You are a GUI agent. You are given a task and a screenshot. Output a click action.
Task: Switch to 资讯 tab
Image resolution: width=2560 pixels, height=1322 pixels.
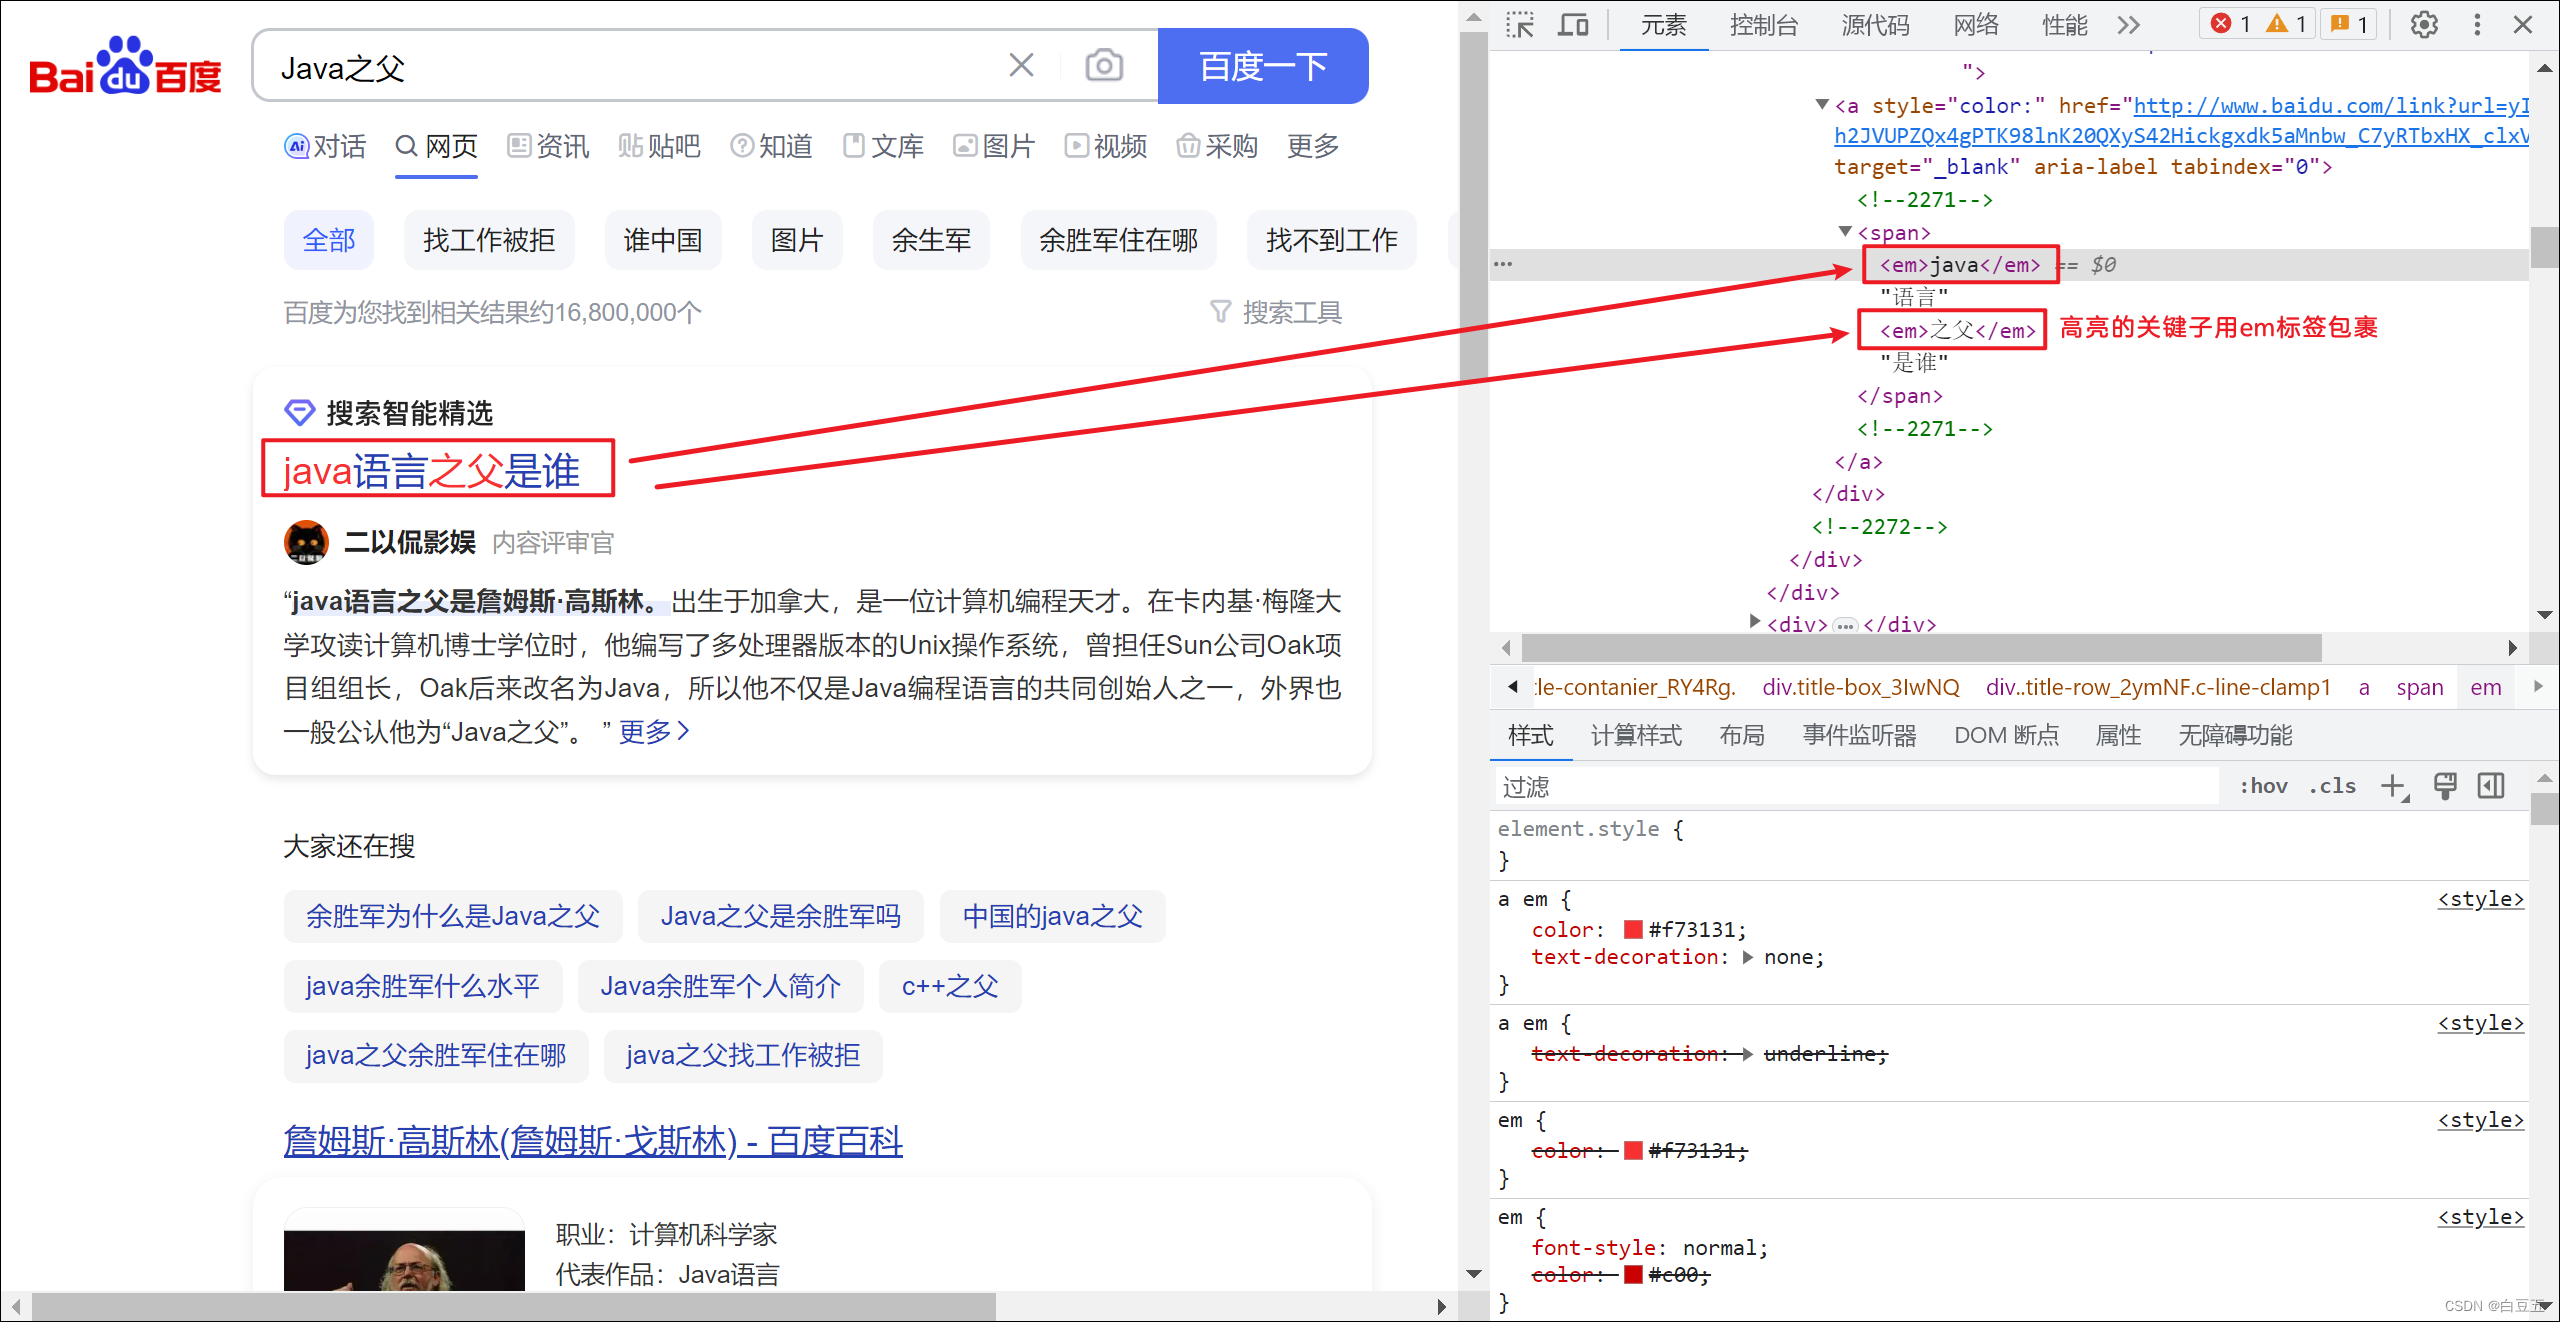coord(548,146)
